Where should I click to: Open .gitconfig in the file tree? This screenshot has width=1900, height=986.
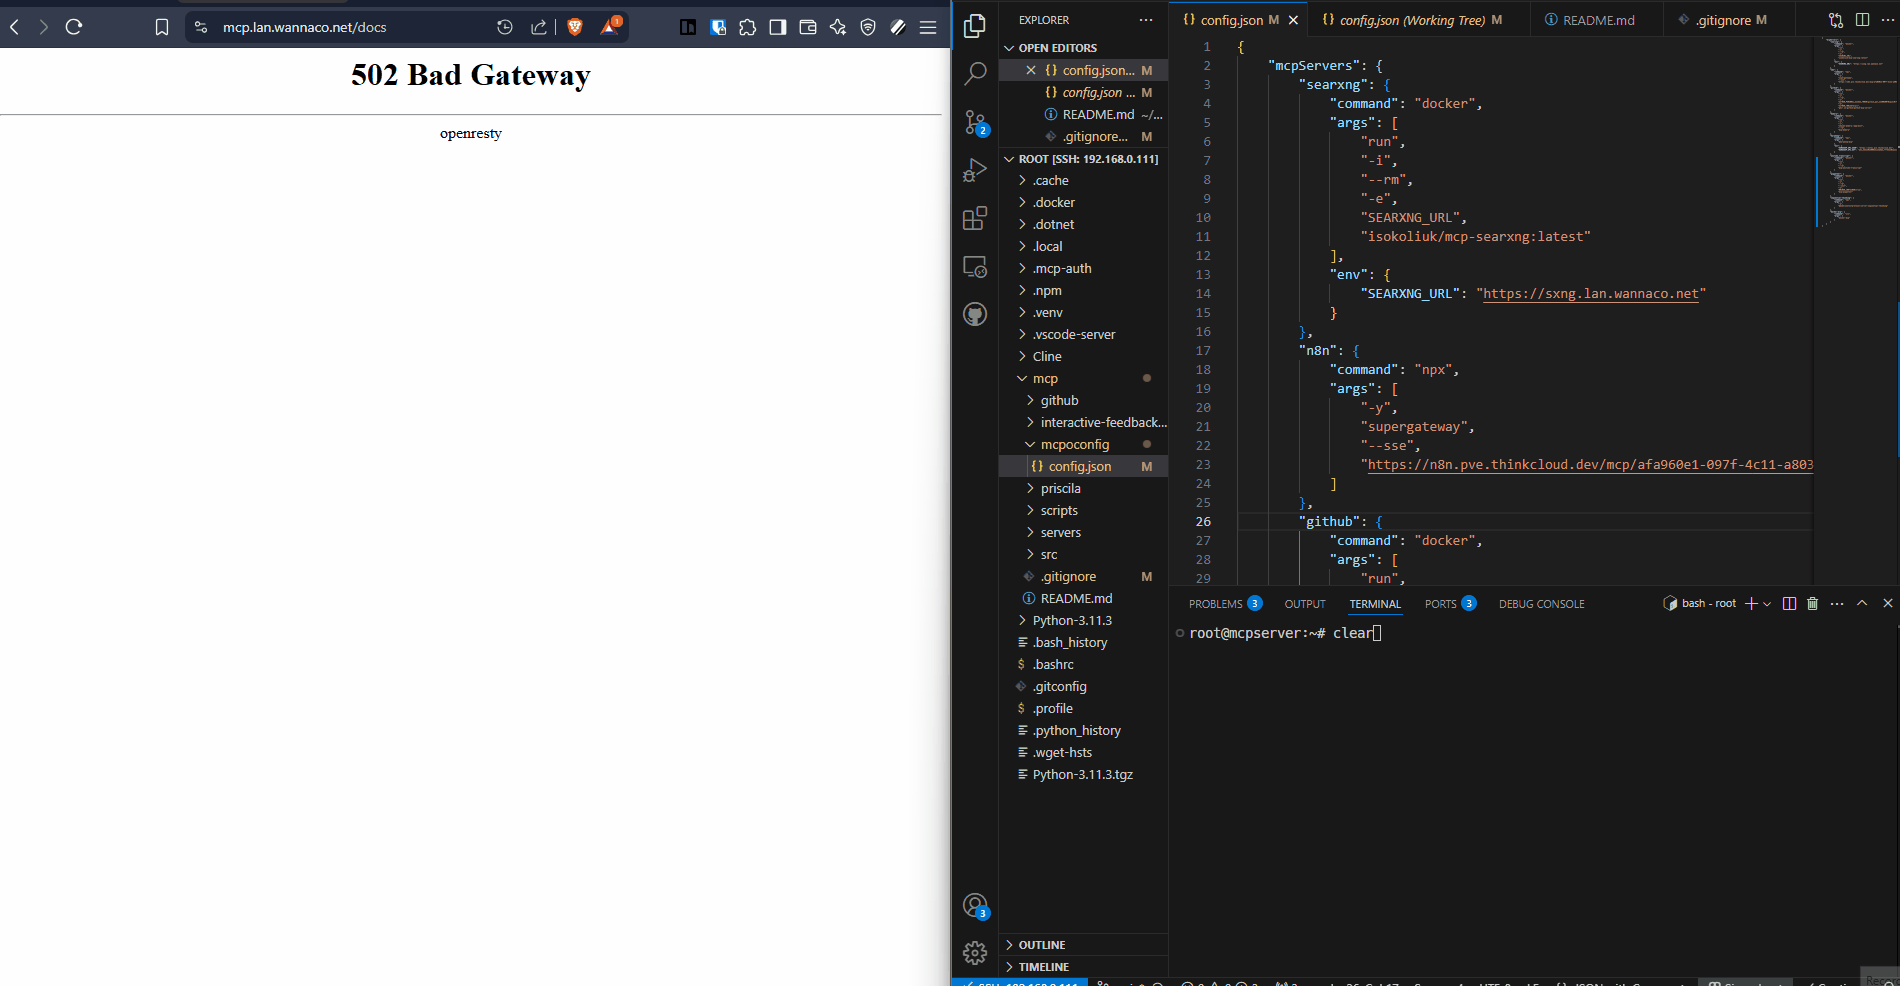pos(1083,687)
